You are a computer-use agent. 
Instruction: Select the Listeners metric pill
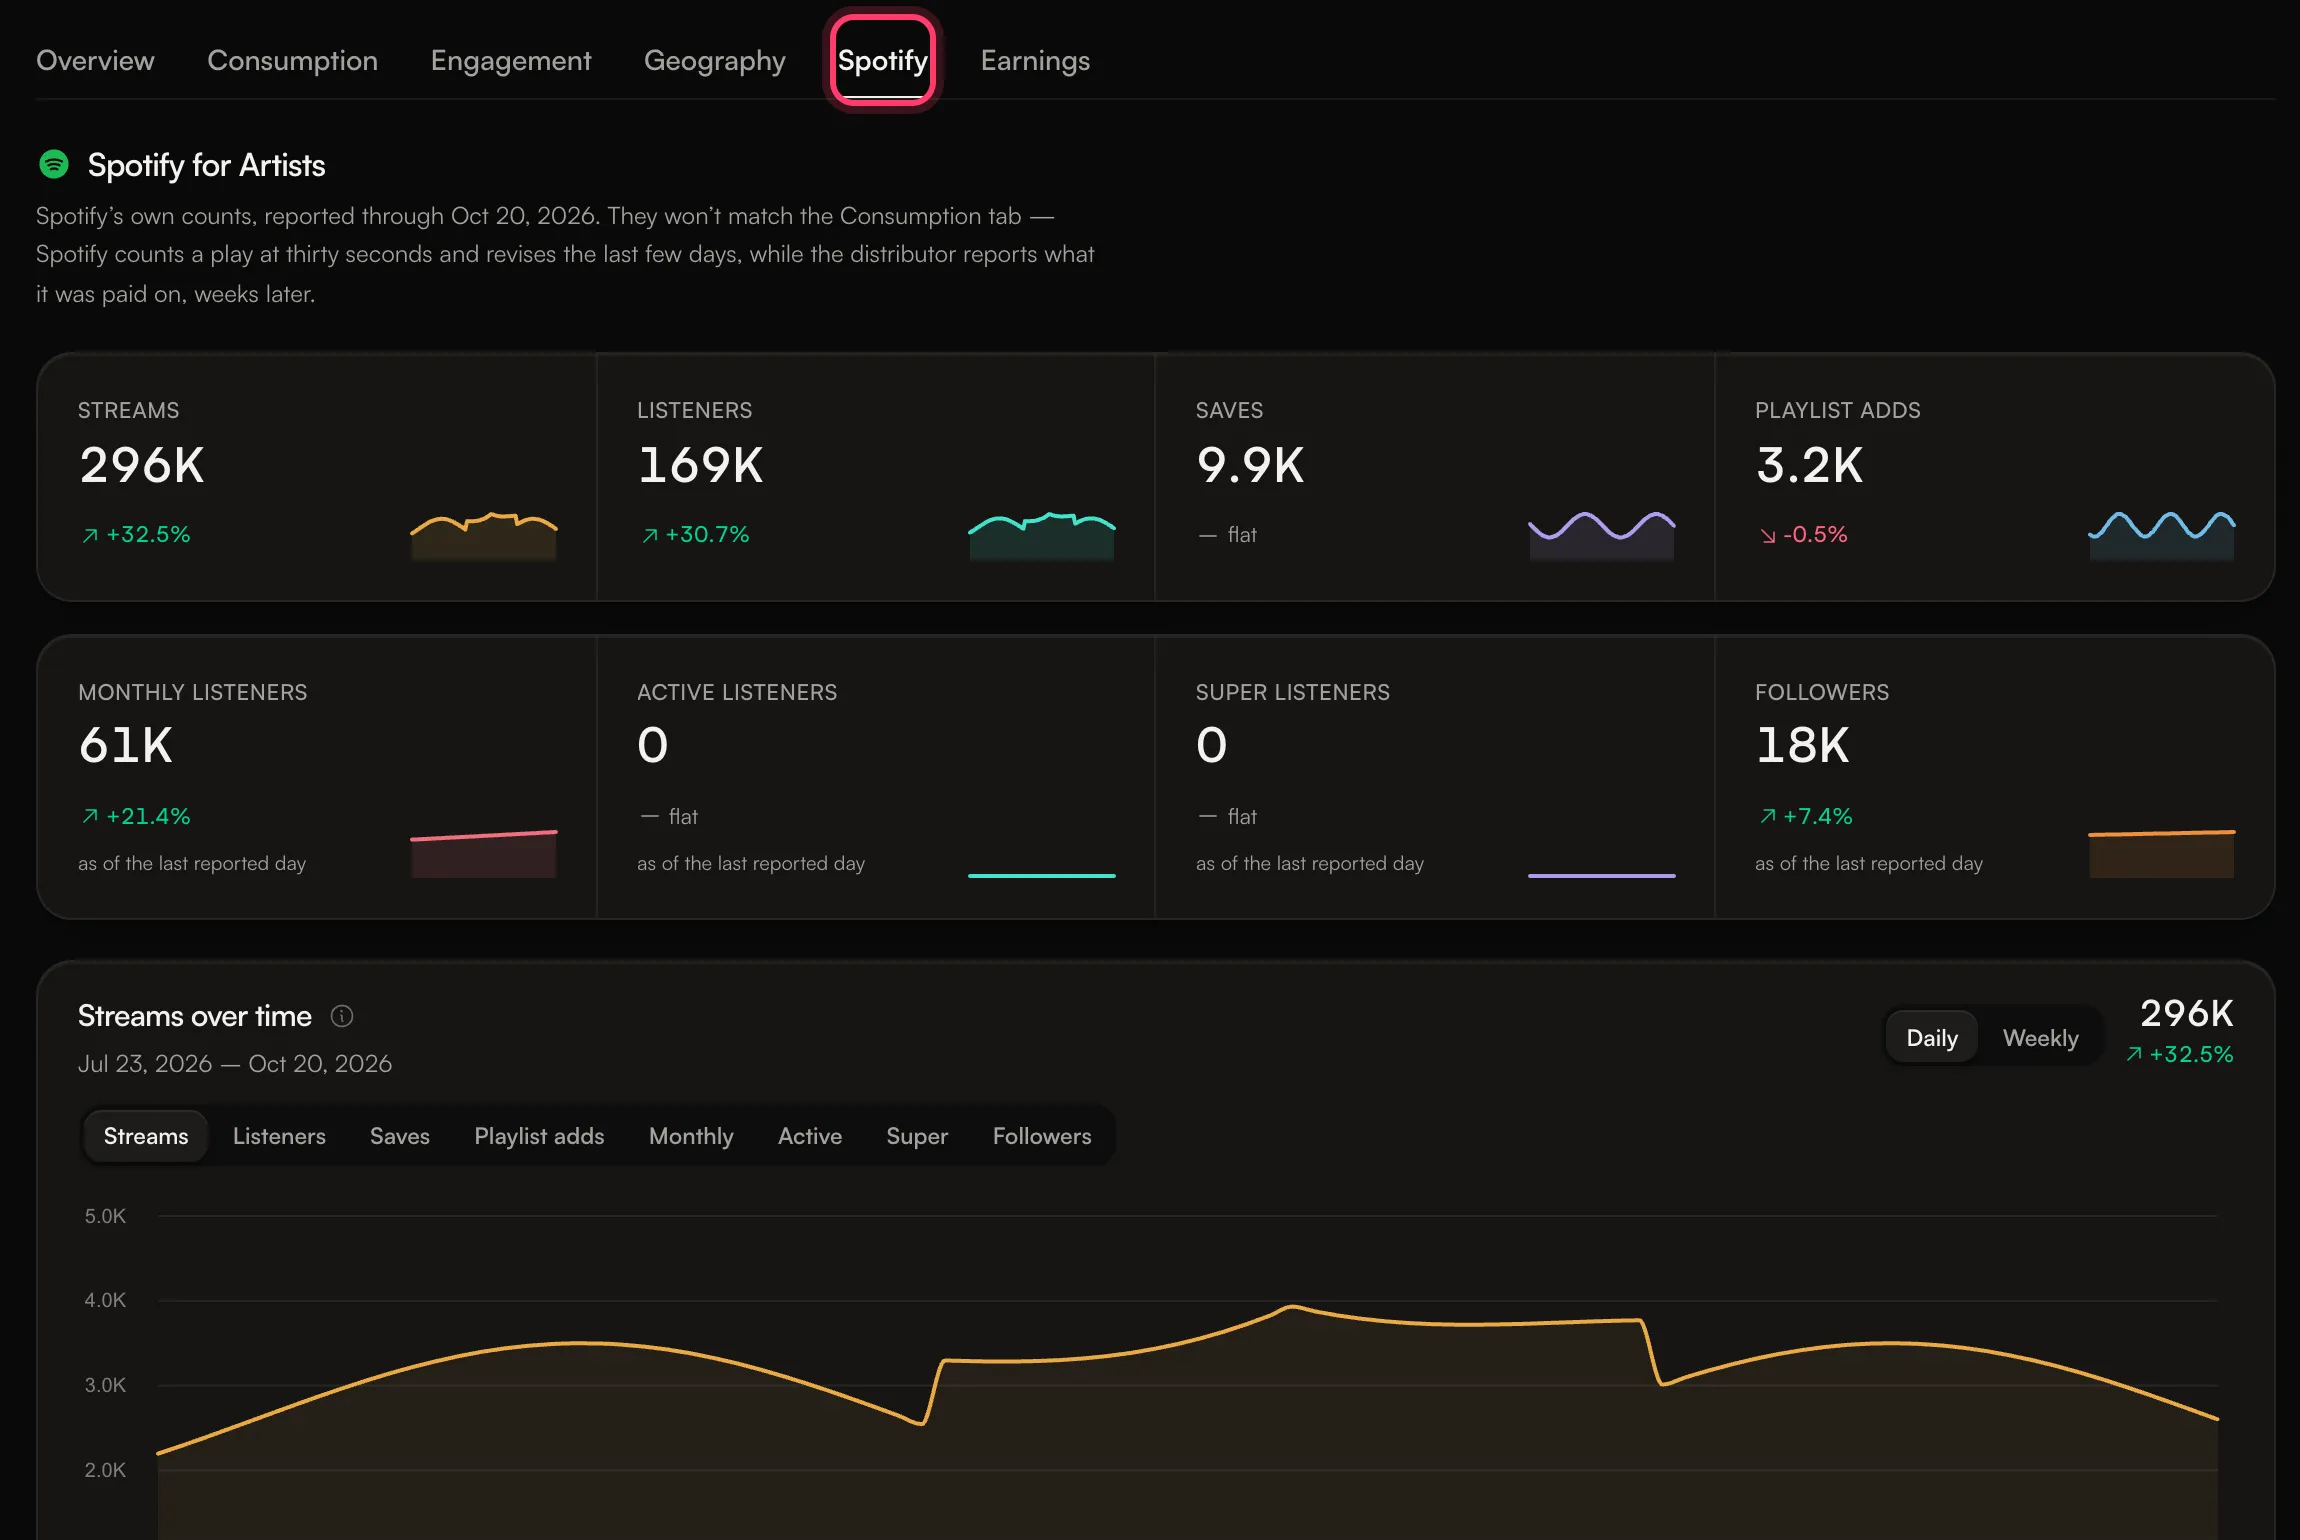pos(279,1136)
